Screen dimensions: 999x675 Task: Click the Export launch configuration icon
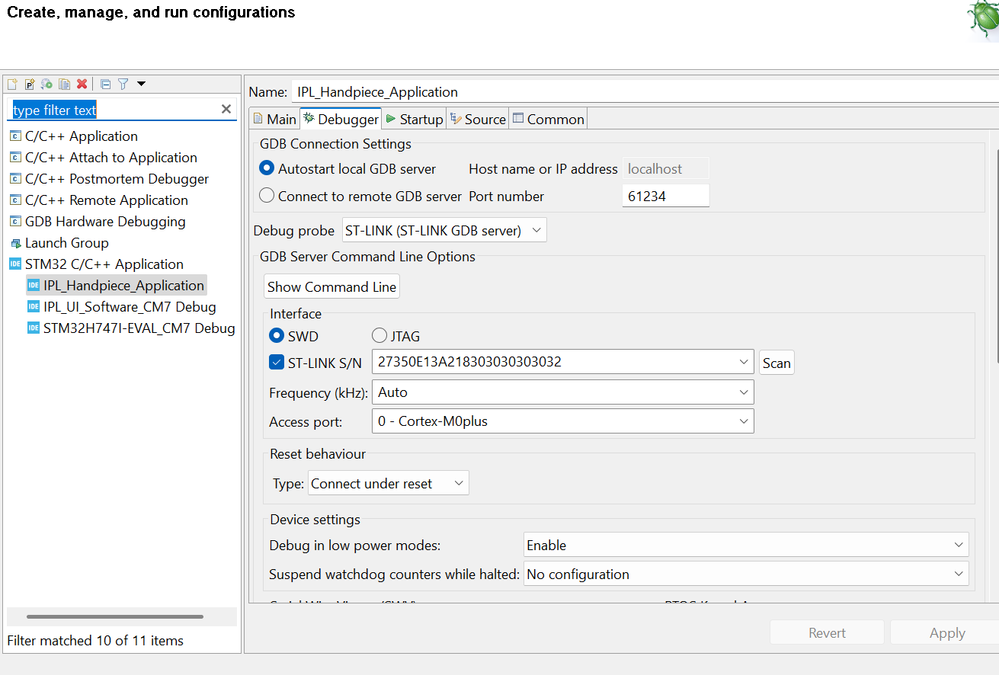click(47, 85)
